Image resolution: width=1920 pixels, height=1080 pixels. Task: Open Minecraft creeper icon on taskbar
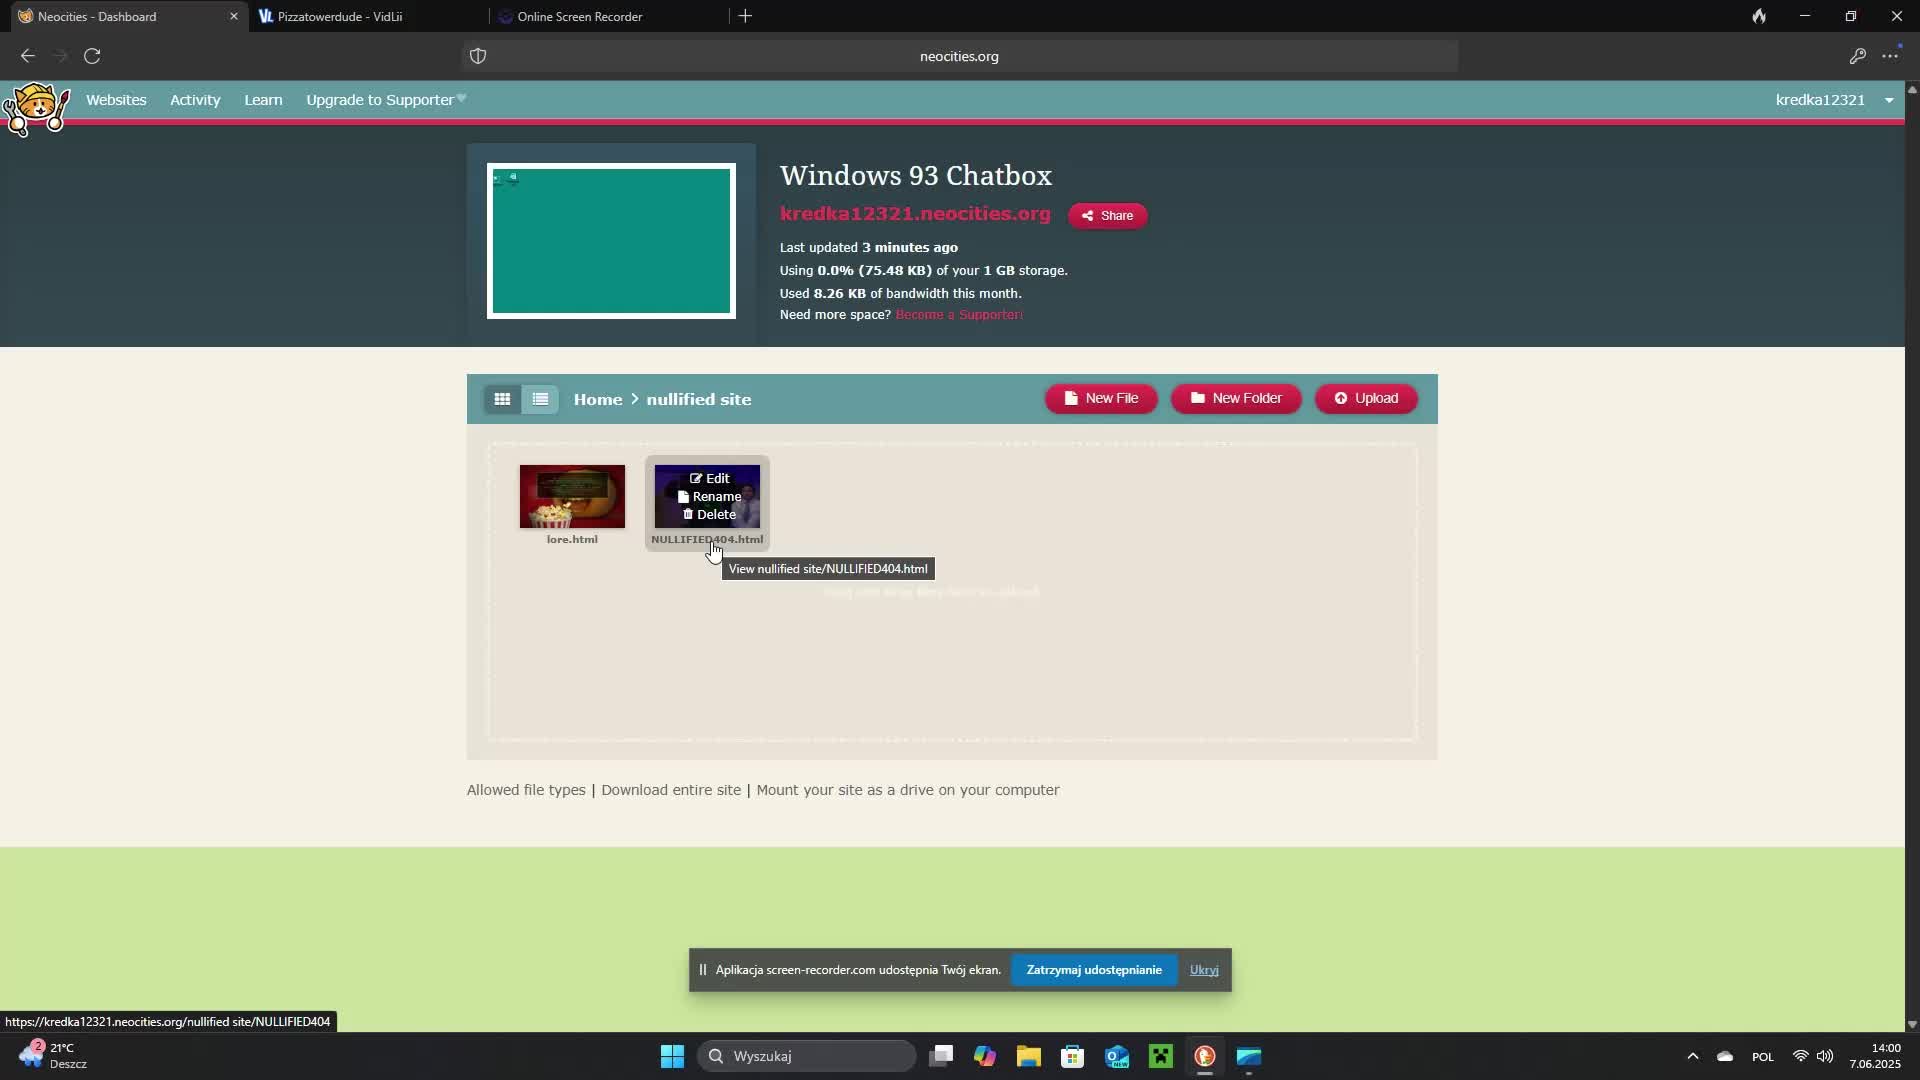(x=1161, y=1056)
